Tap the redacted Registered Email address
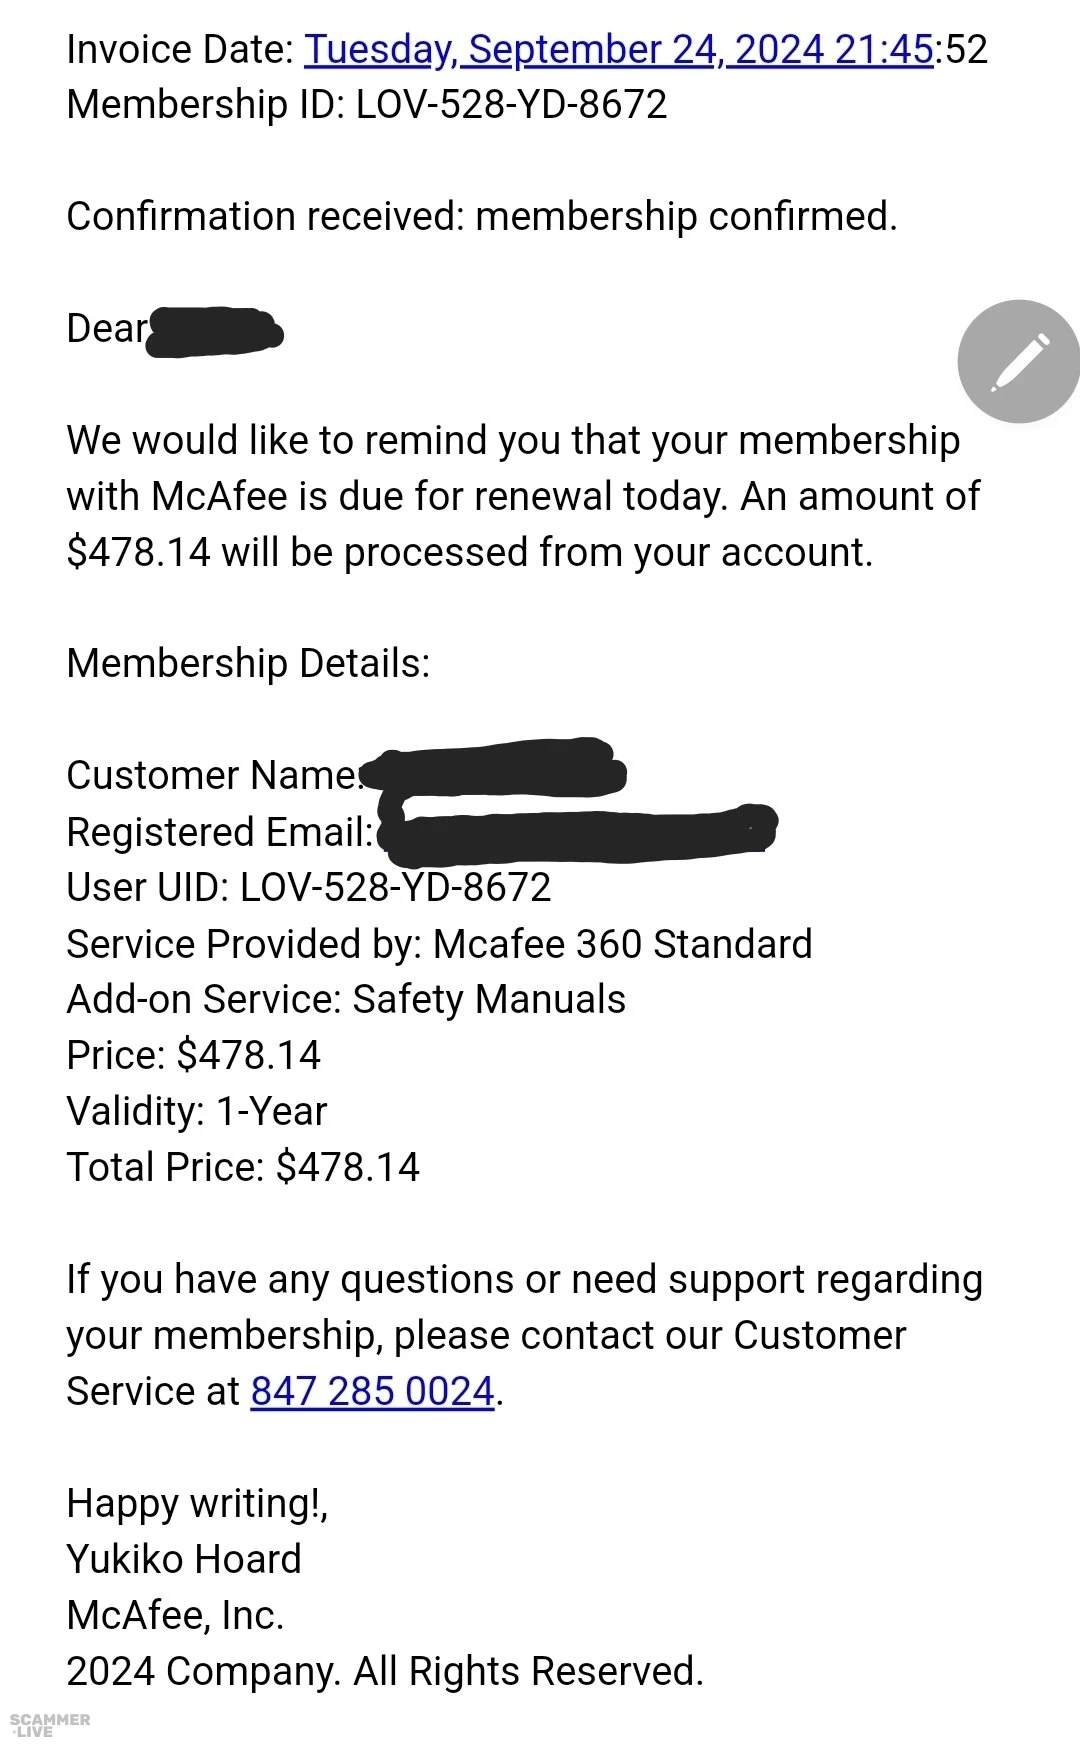The image size is (1080, 1747). (577, 832)
